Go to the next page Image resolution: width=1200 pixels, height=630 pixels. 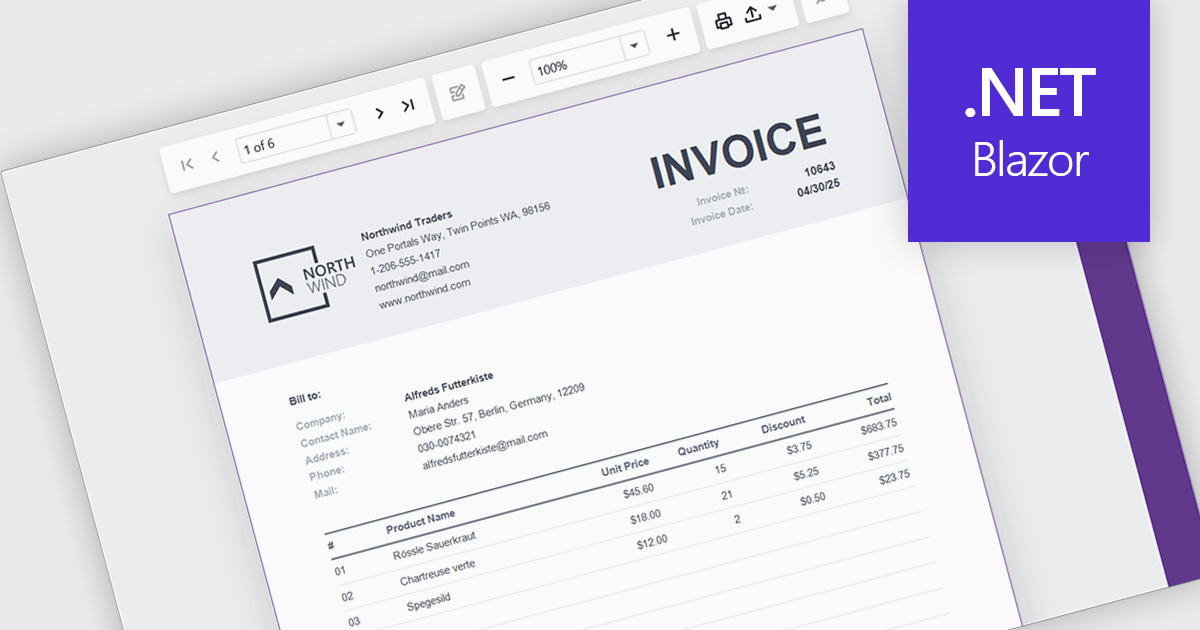[x=379, y=113]
